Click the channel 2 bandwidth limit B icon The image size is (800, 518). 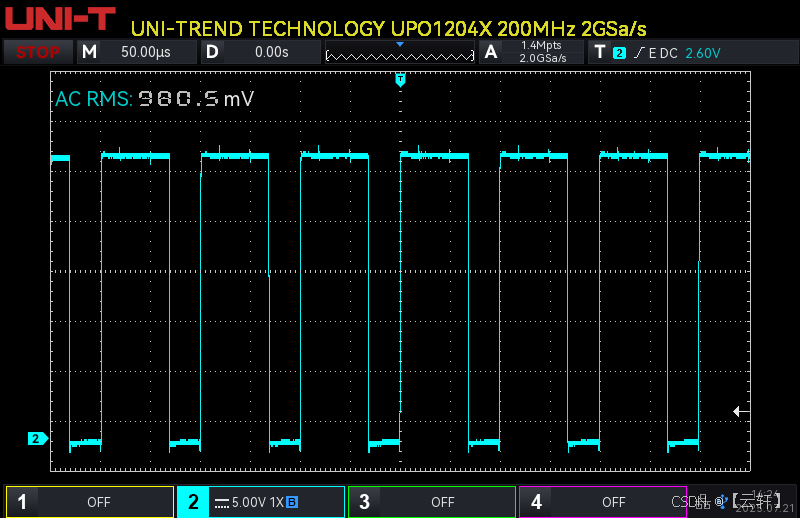[x=291, y=502]
